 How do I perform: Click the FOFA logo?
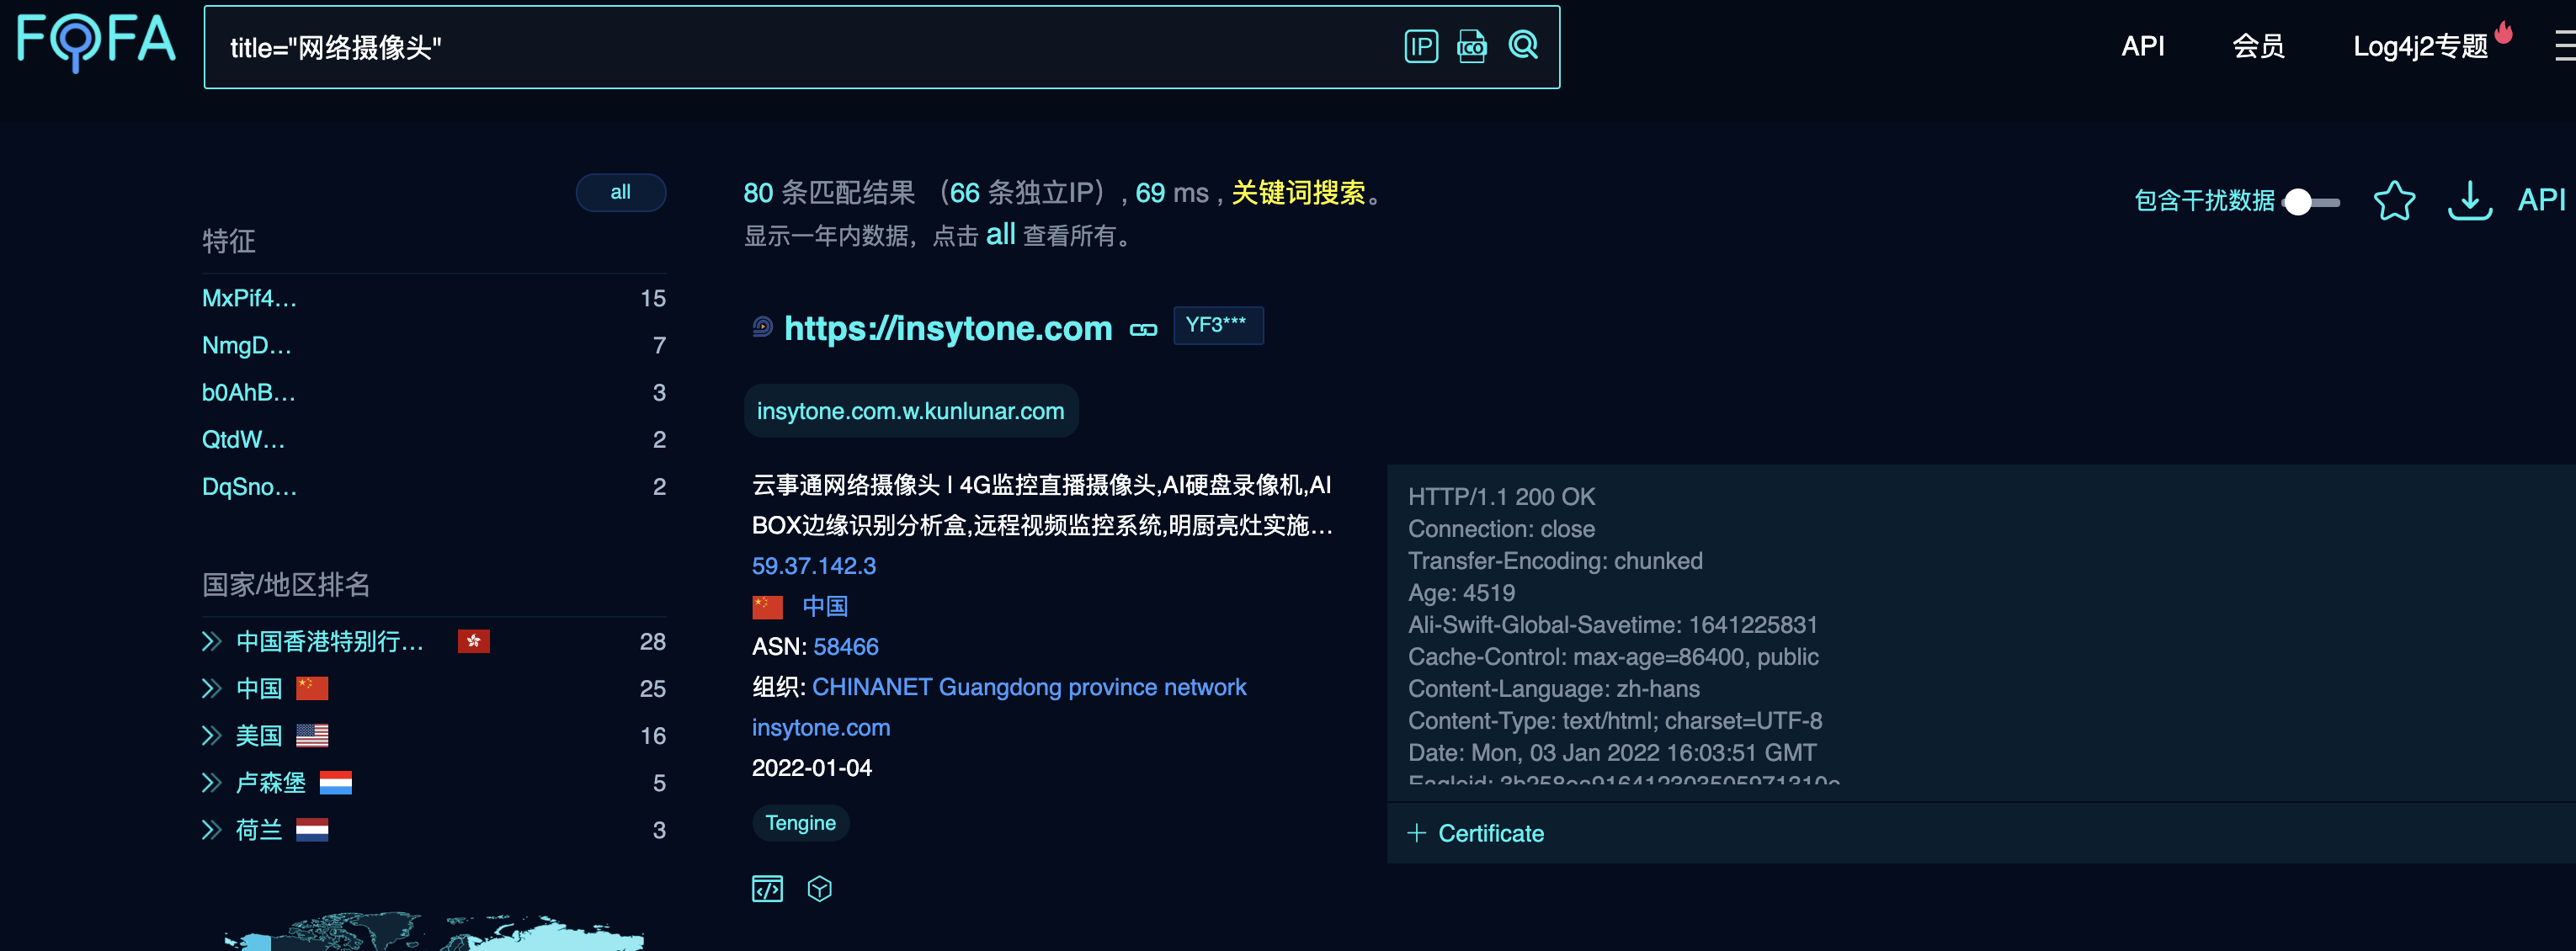point(96,41)
